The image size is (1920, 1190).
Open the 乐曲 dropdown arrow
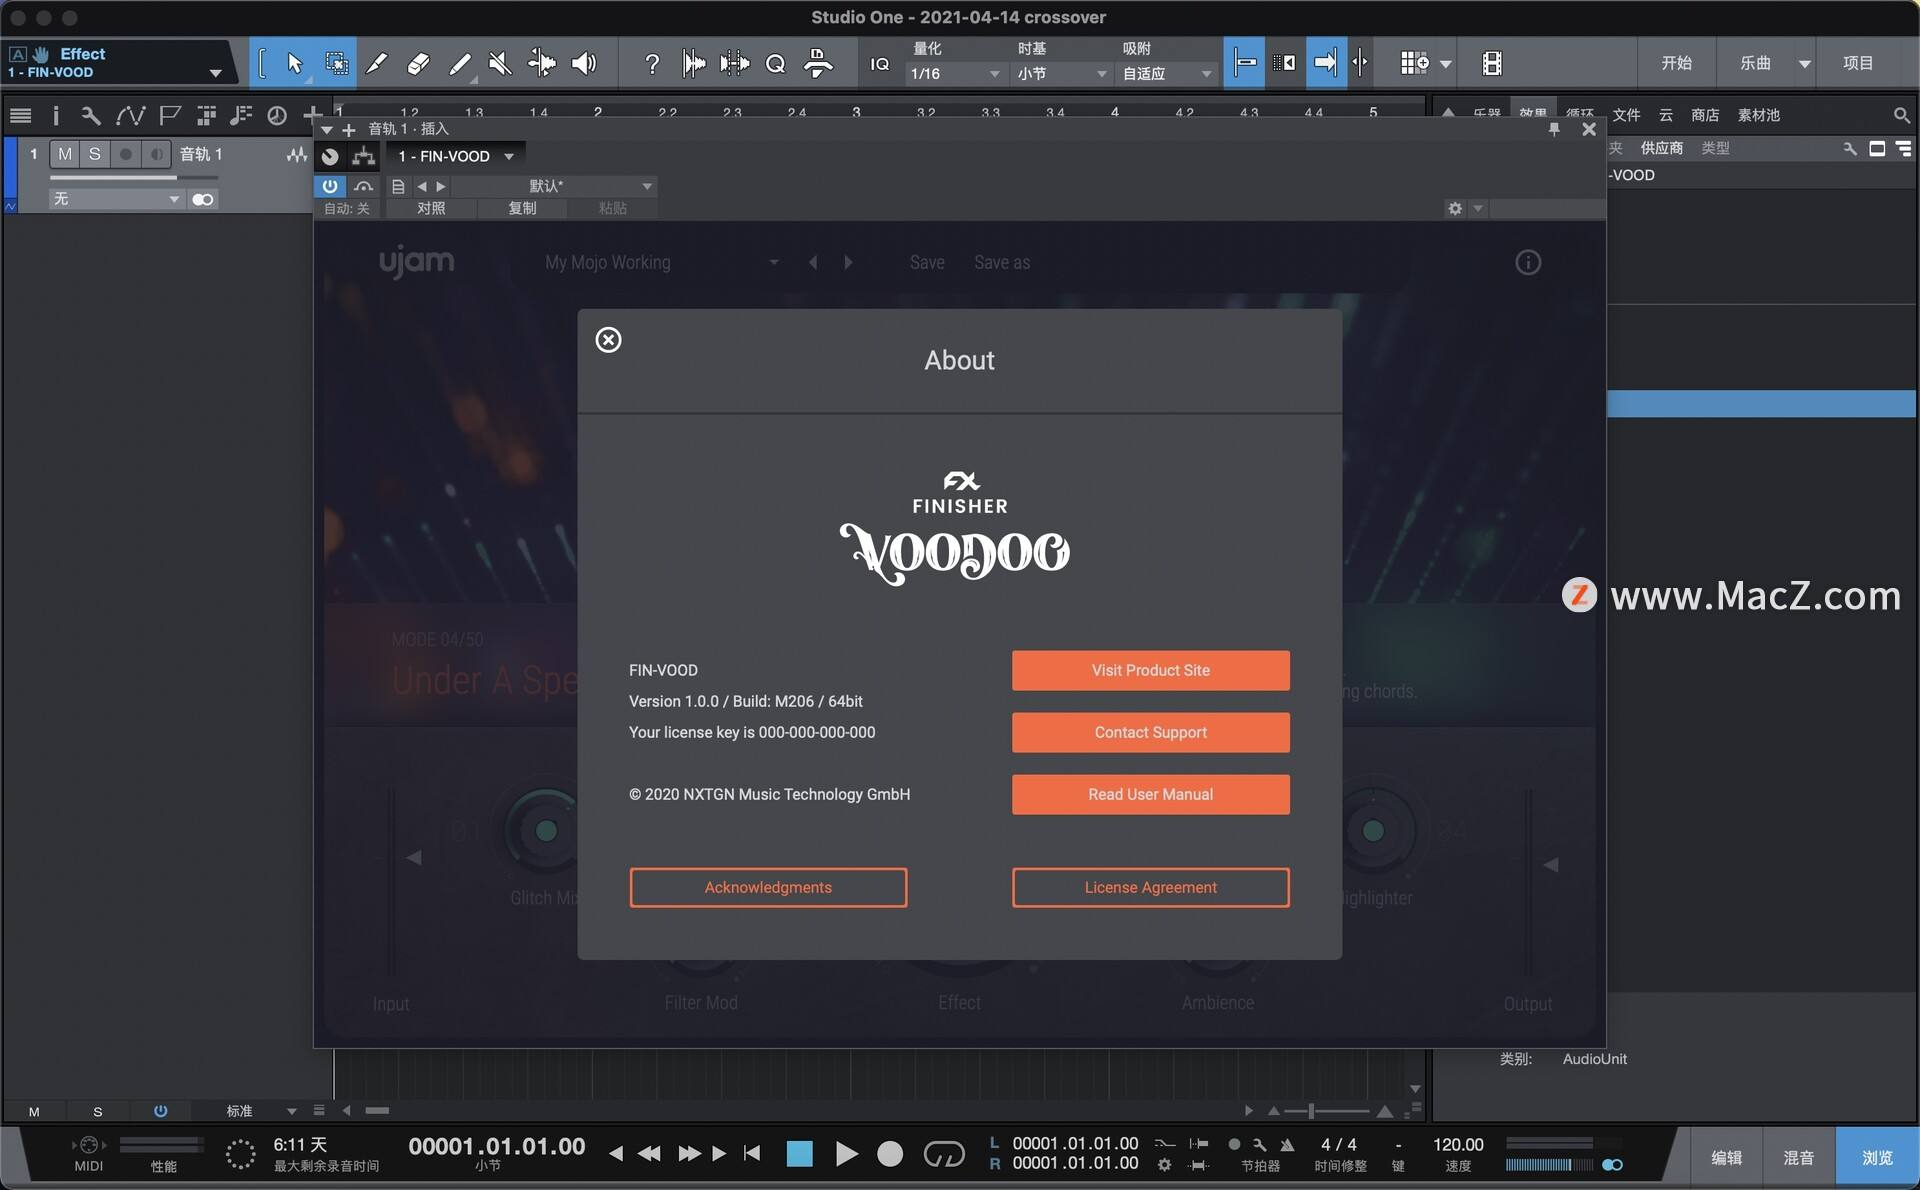(1805, 63)
